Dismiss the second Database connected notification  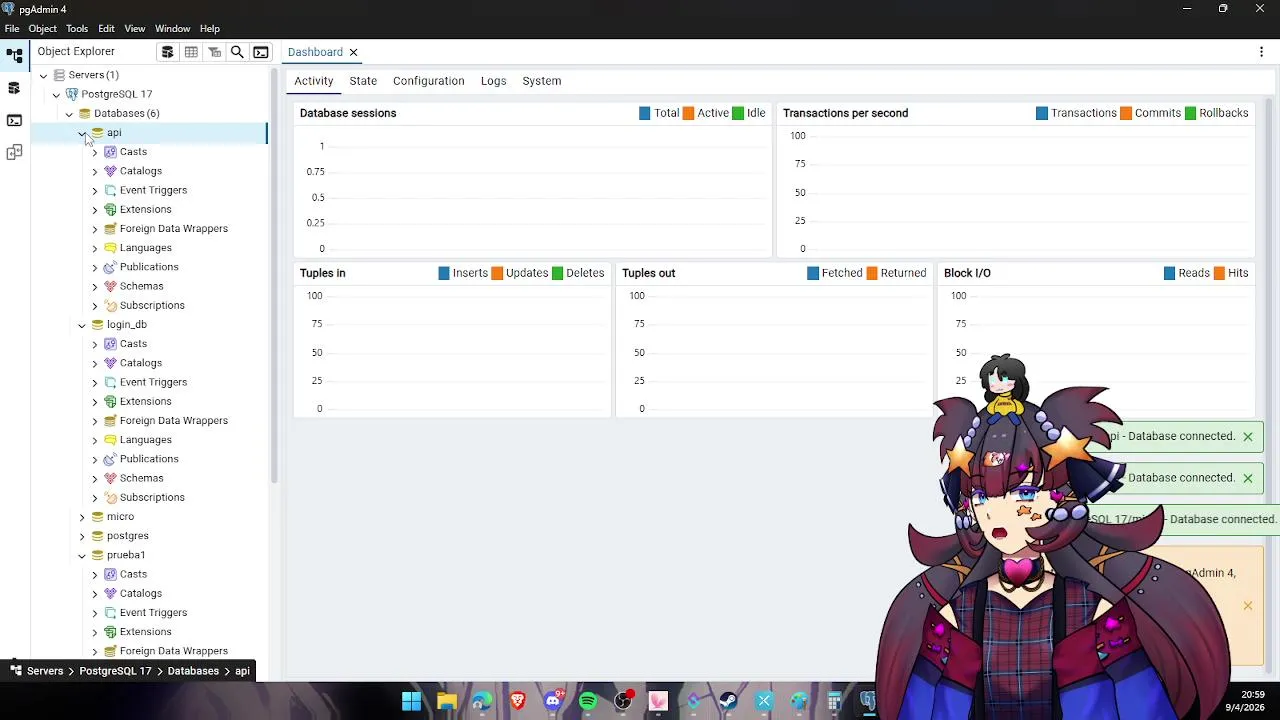pyautogui.click(x=1247, y=478)
